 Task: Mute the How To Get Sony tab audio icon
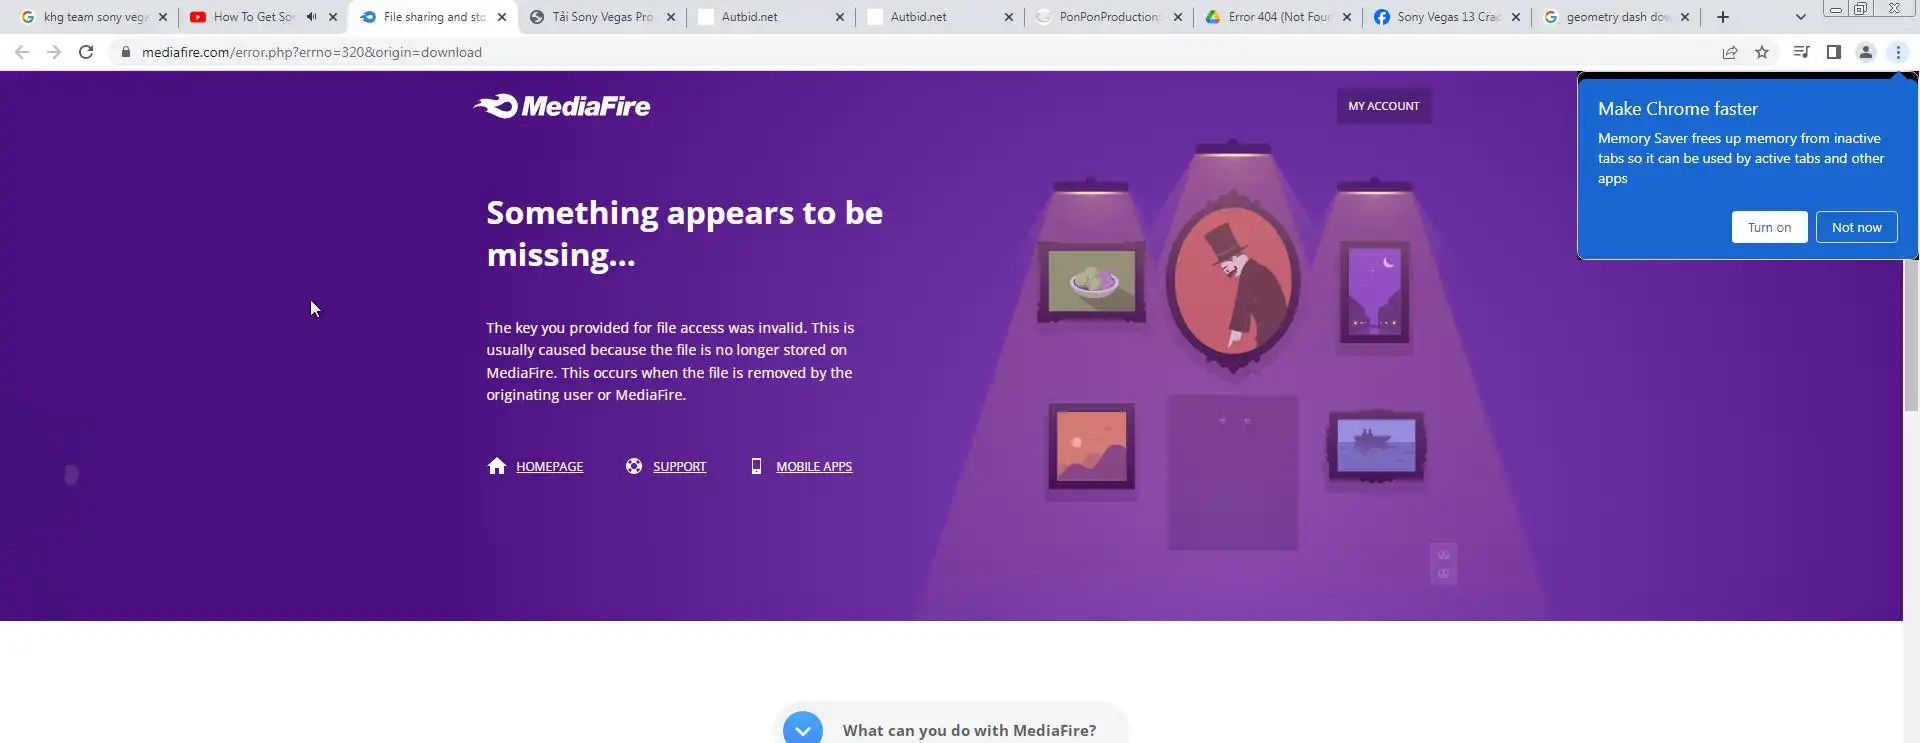(312, 17)
